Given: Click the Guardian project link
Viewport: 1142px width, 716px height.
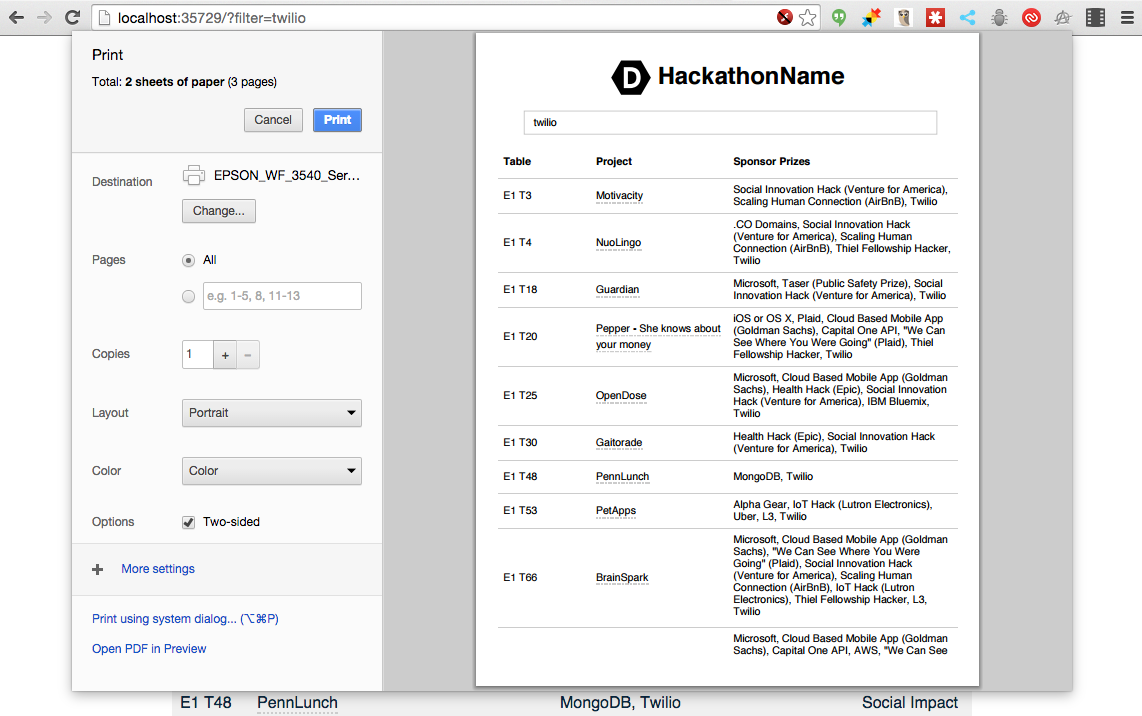Looking at the screenshot, I should pos(617,289).
